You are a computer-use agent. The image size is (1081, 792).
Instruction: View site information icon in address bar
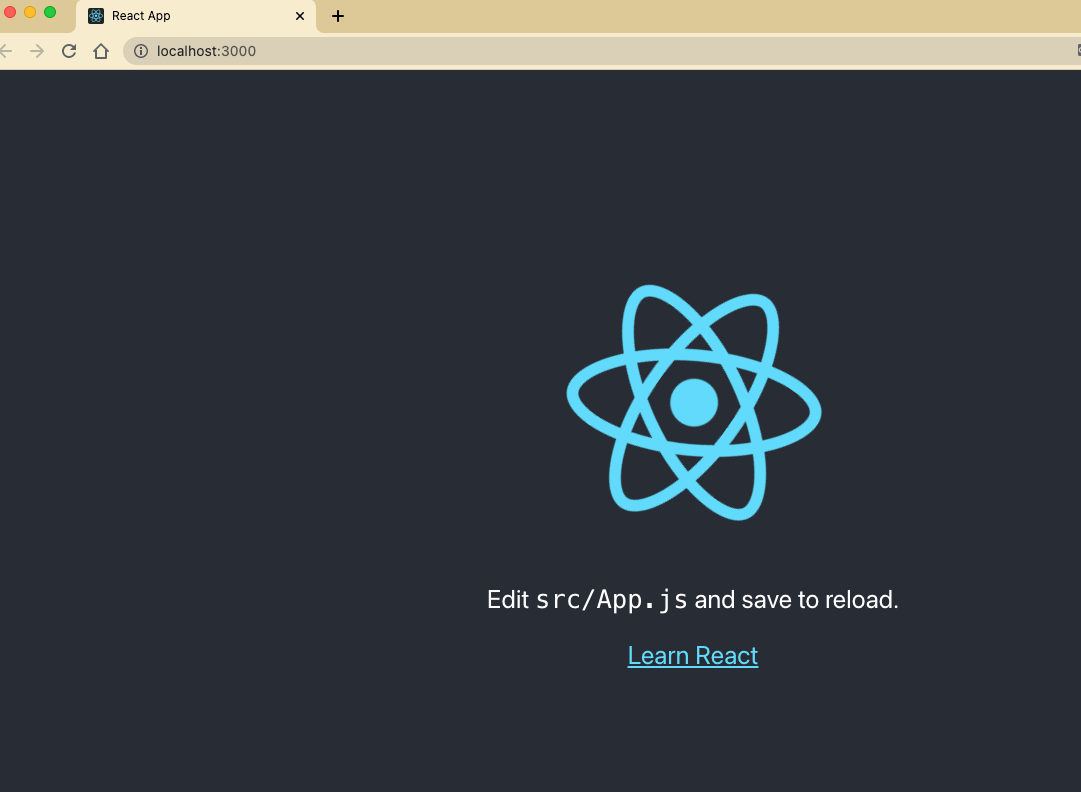tap(141, 51)
